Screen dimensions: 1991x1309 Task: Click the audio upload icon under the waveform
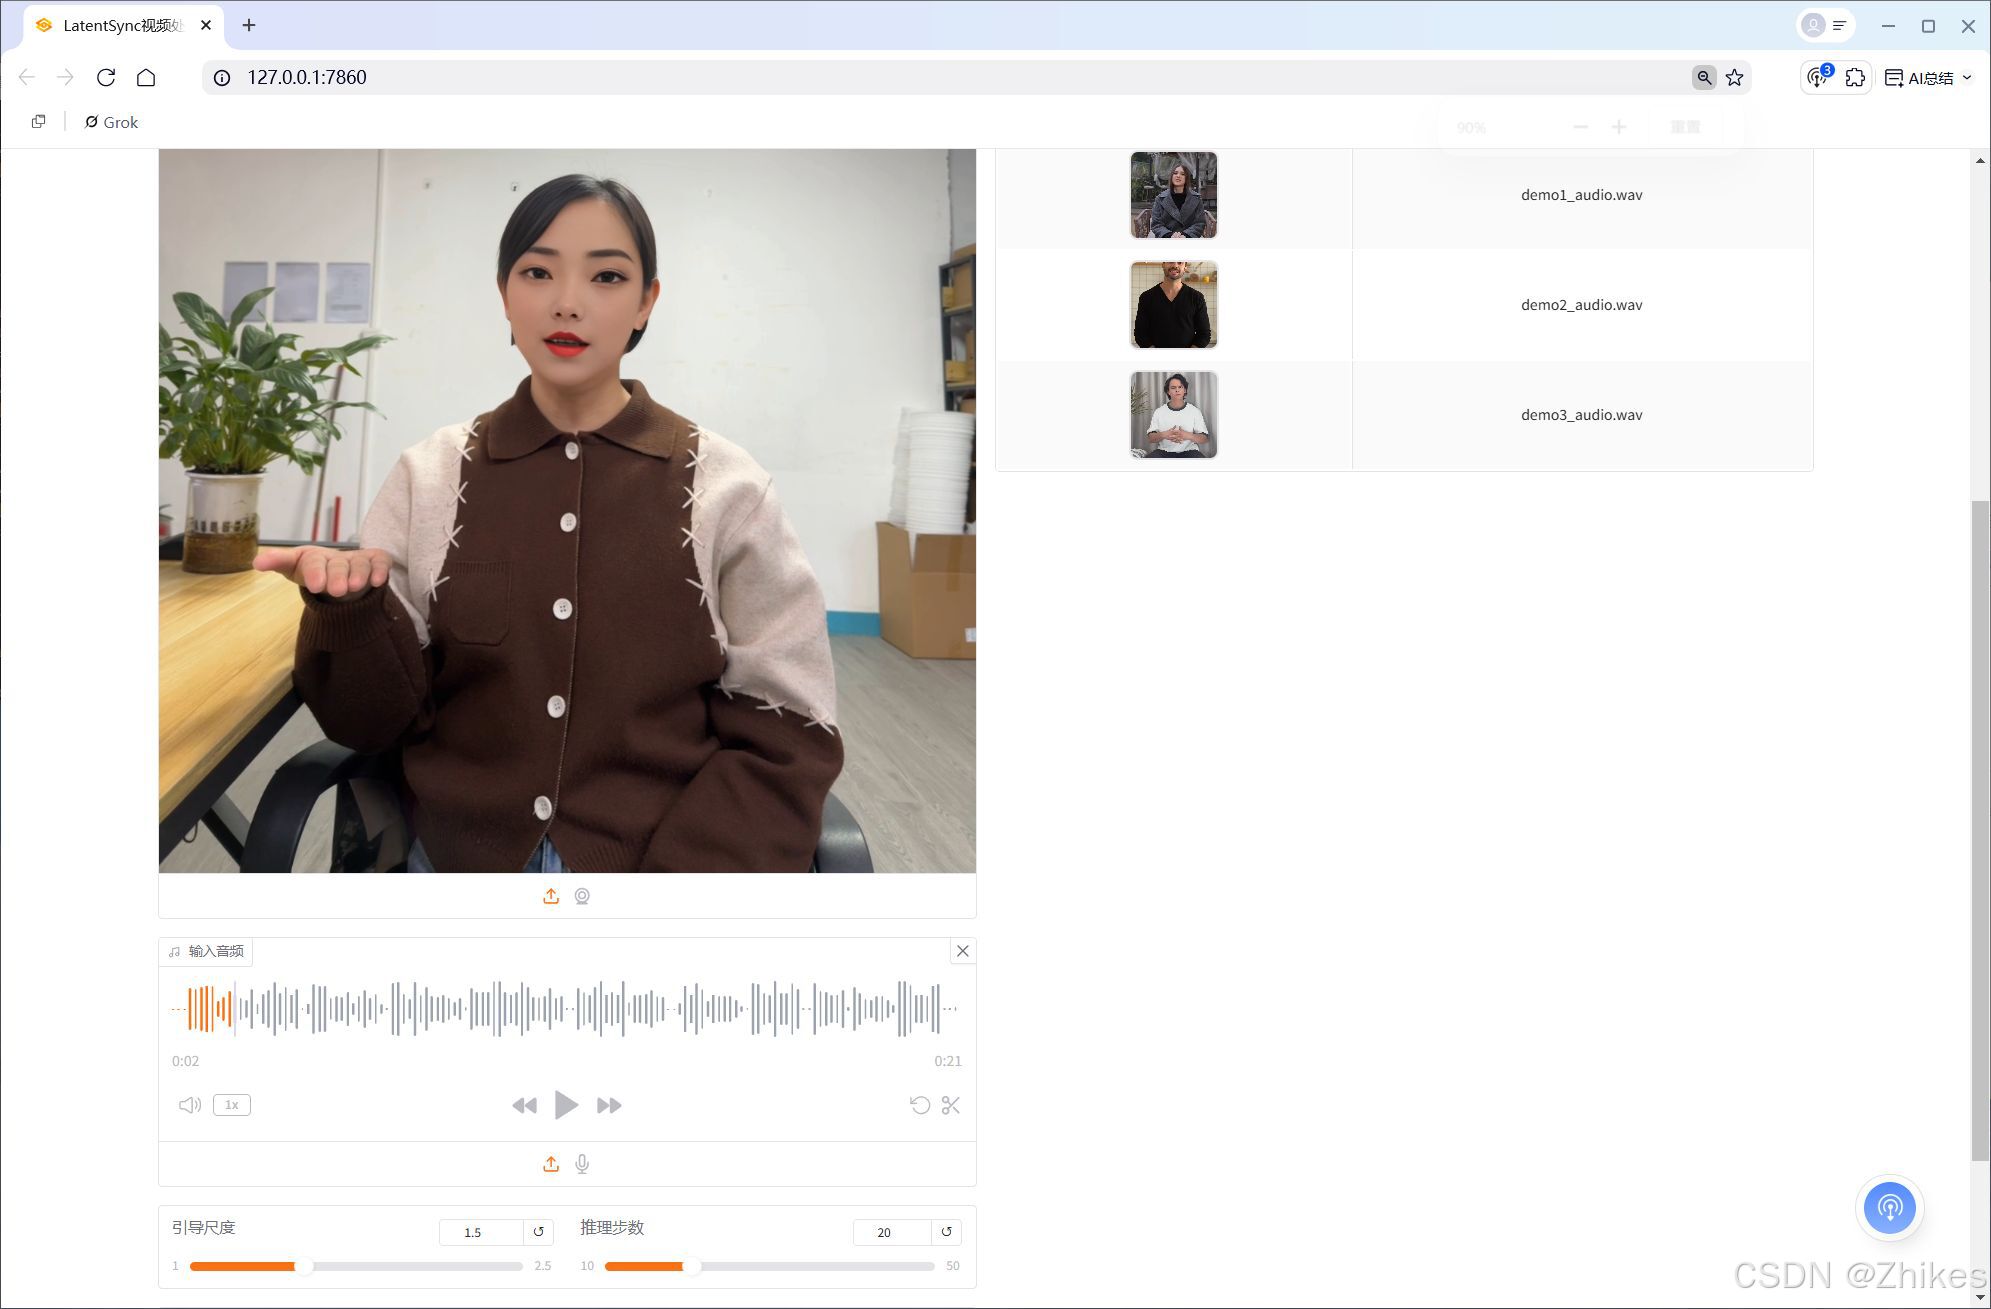(551, 1164)
